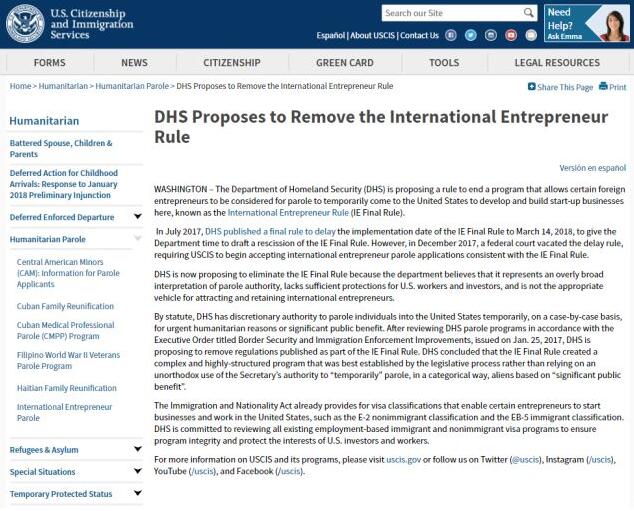Collapse the Humanitarian Parole section arrow
The image size is (634, 511).
(x=137, y=238)
